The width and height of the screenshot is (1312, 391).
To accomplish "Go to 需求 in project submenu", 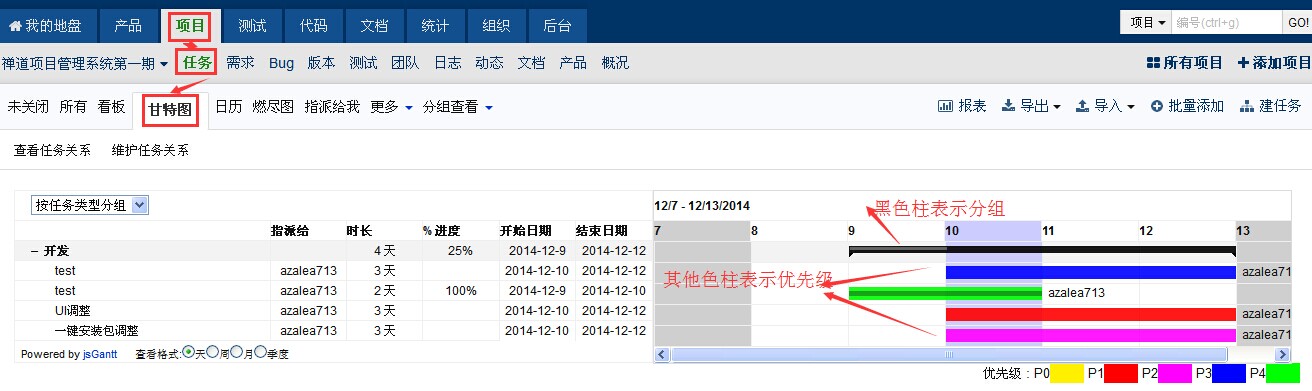I will 240,63.
